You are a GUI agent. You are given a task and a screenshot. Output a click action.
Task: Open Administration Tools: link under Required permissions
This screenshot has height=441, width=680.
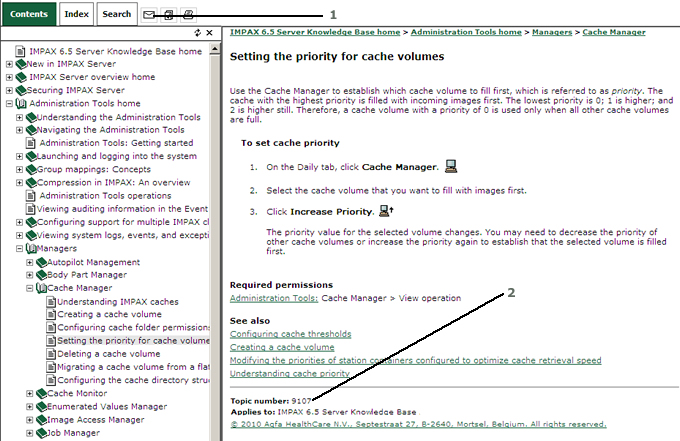[x=274, y=298]
